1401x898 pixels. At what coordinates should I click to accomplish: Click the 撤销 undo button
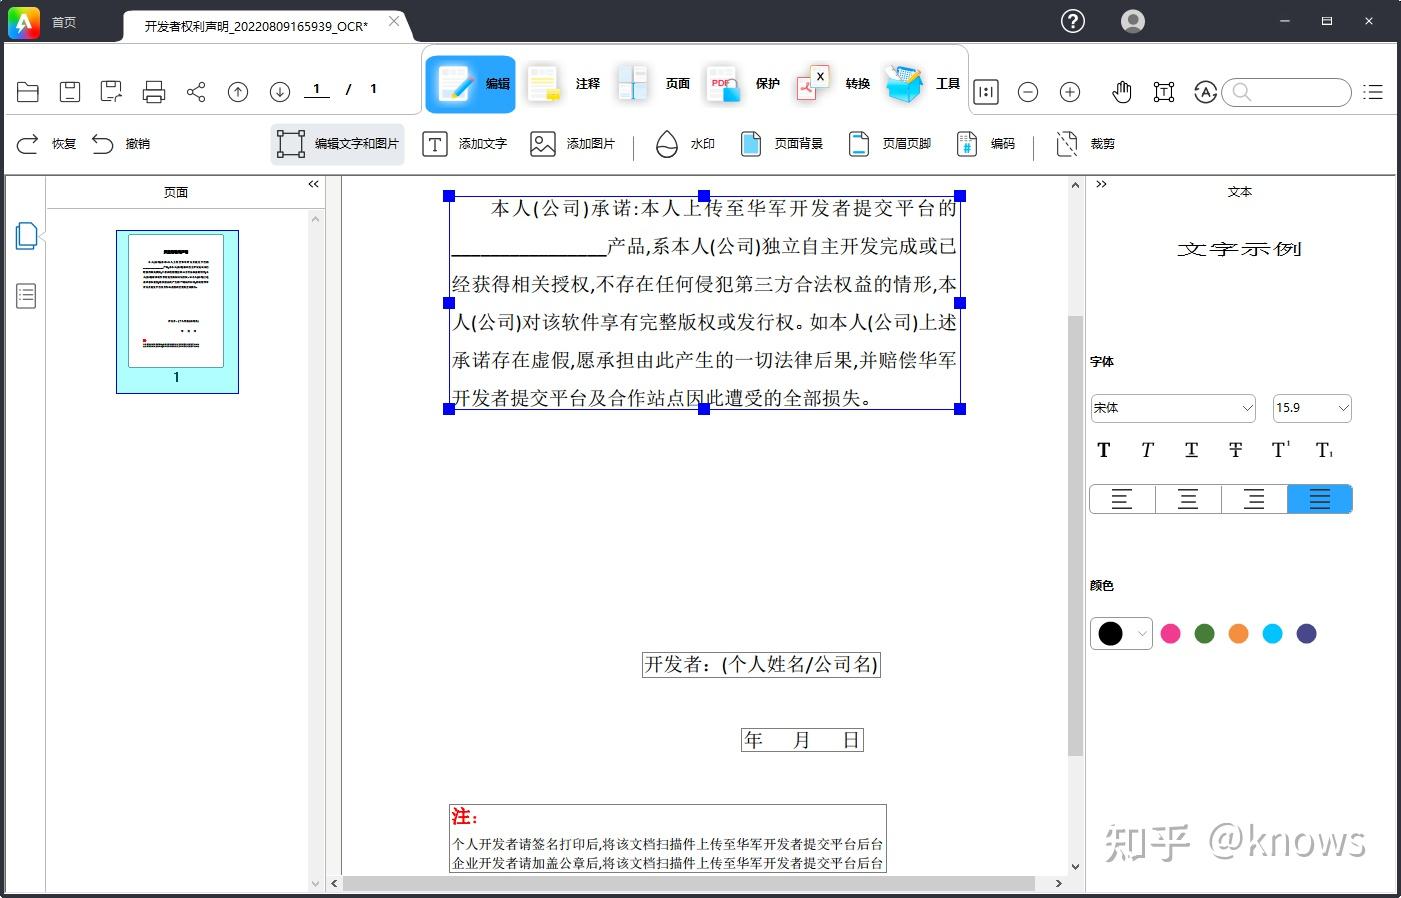click(x=121, y=144)
